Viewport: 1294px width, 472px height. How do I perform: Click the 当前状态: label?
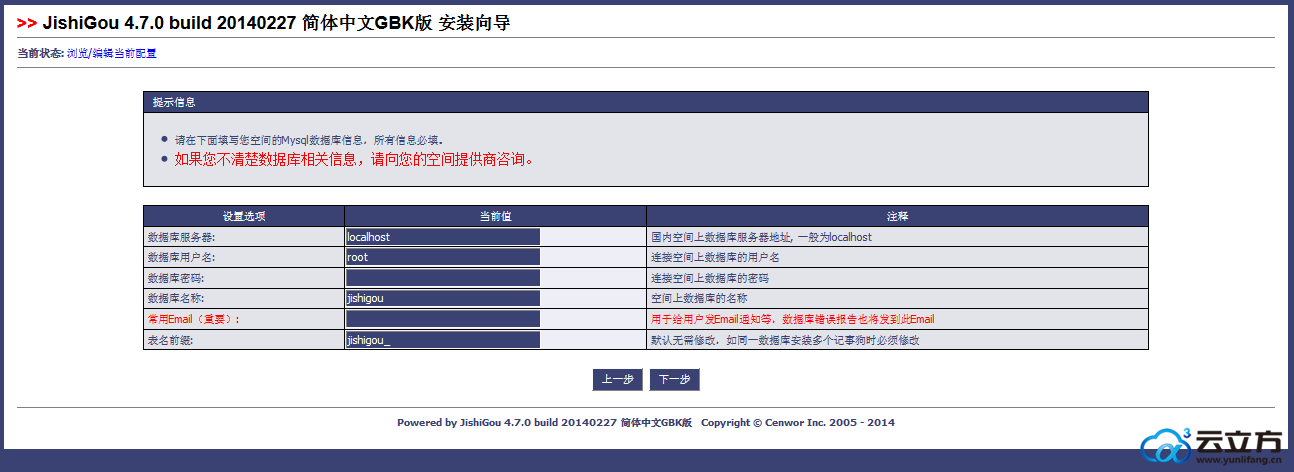tap(41, 53)
